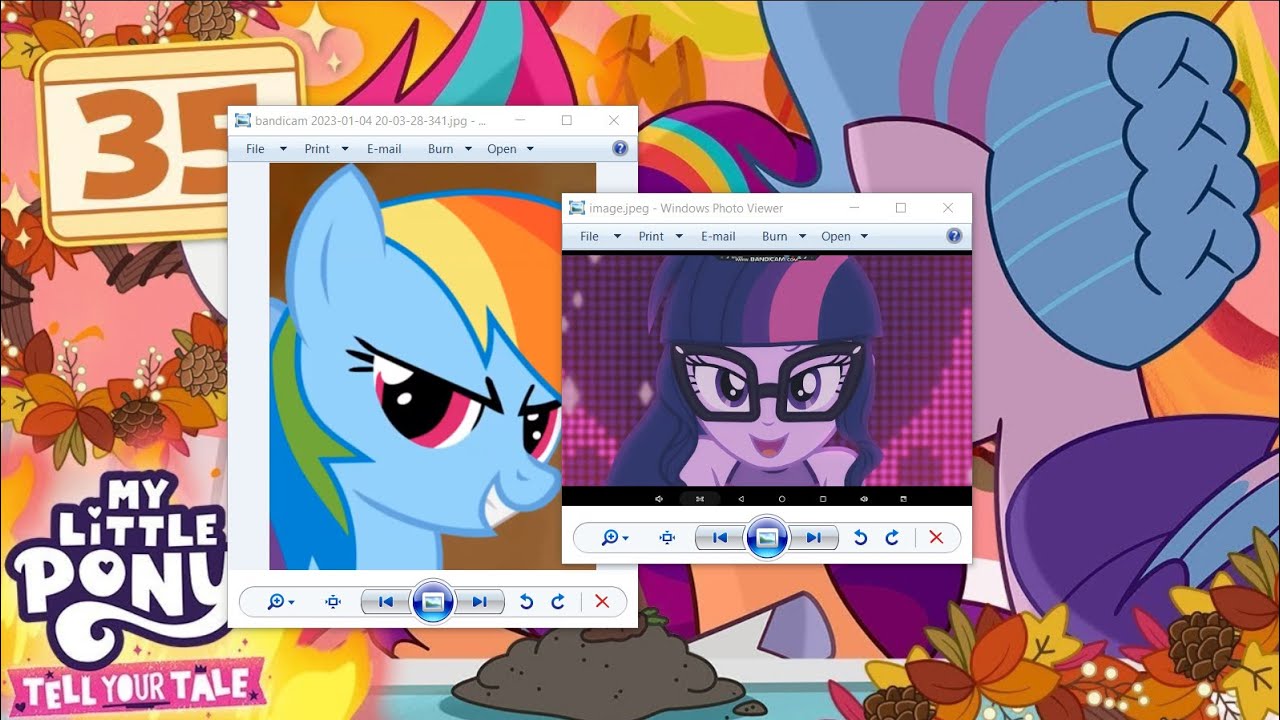The height and width of the screenshot is (720, 1280).
Task: Click bandicam window title bar photo icon
Action: [x=243, y=120]
